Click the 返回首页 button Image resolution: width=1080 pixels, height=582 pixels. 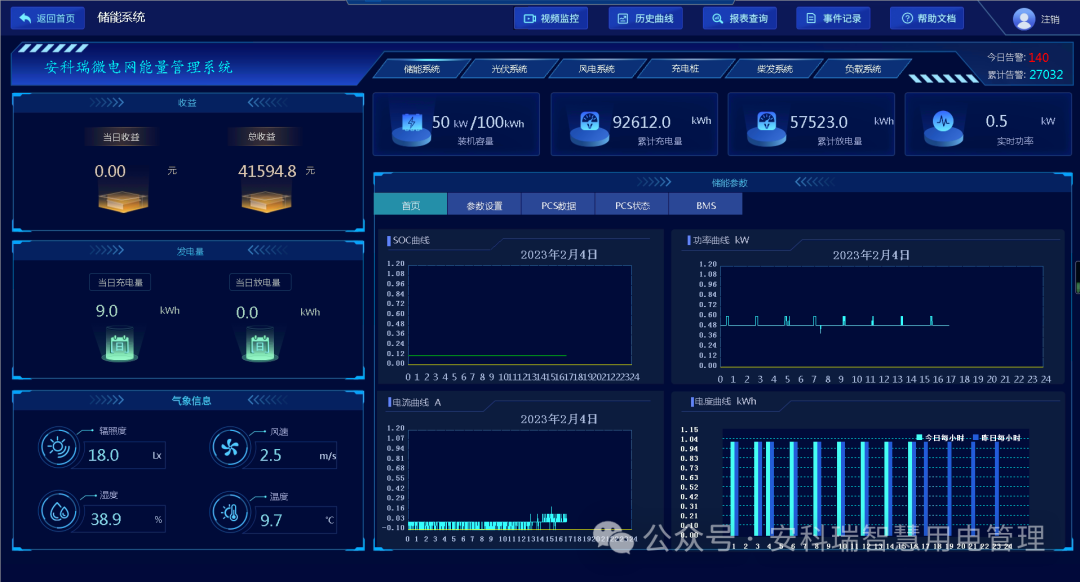(x=47, y=17)
